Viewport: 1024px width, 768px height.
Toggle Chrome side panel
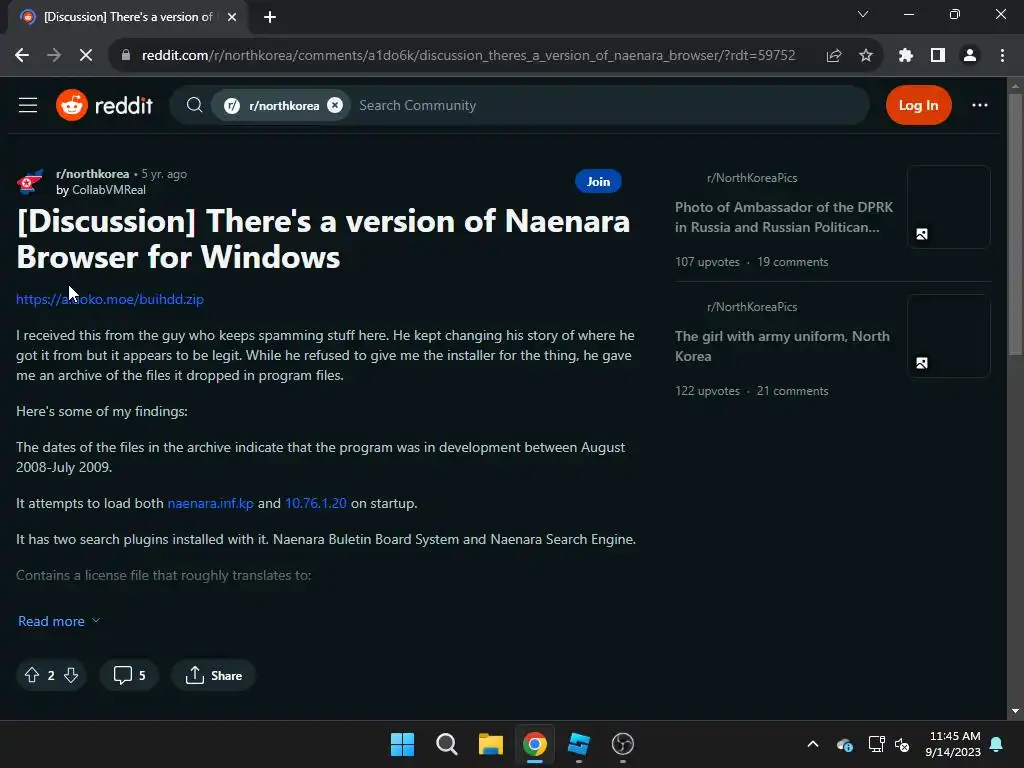(938, 56)
